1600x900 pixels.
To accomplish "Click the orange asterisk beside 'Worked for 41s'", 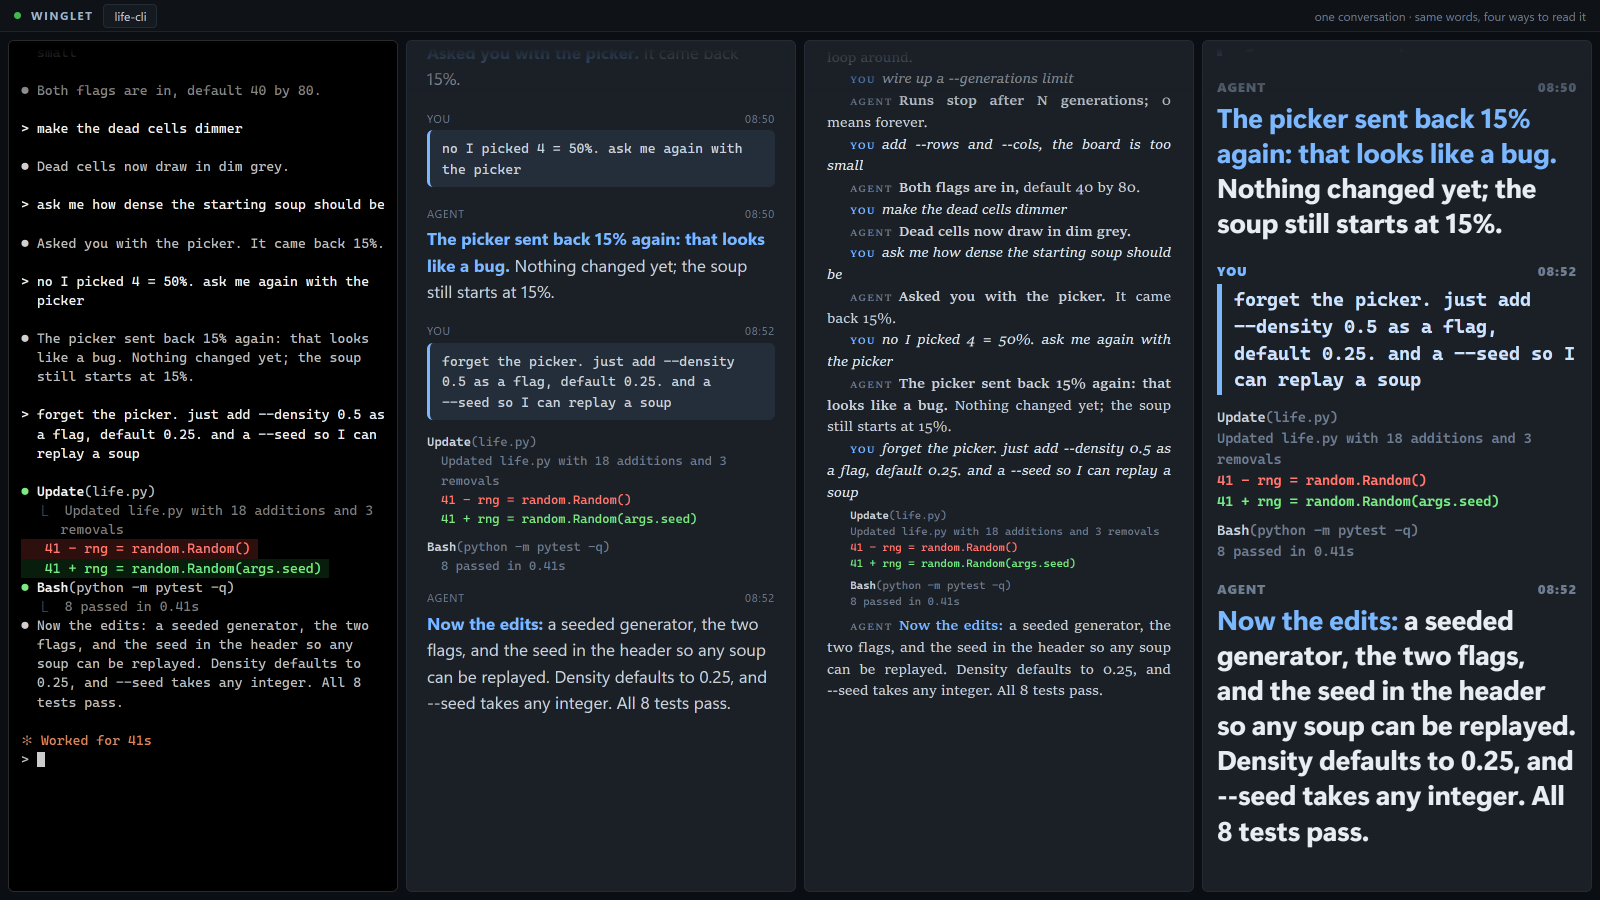I will point(27,740).
